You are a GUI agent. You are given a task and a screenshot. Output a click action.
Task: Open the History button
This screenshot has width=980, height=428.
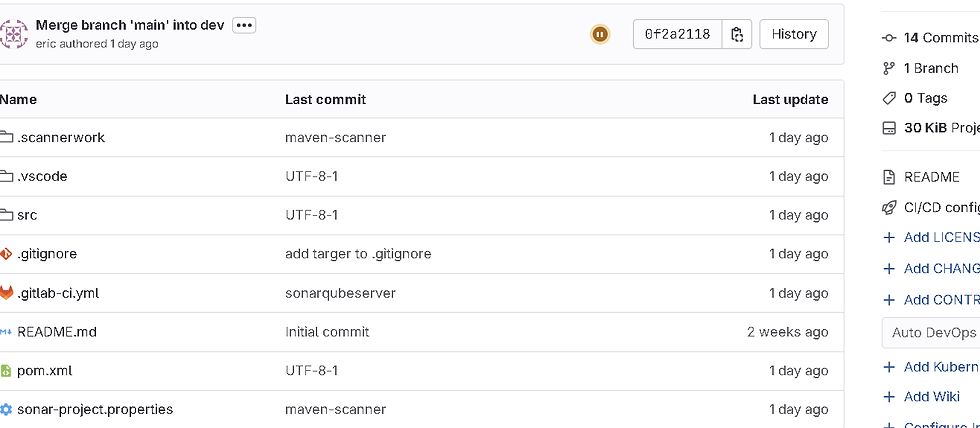[794, 34]
